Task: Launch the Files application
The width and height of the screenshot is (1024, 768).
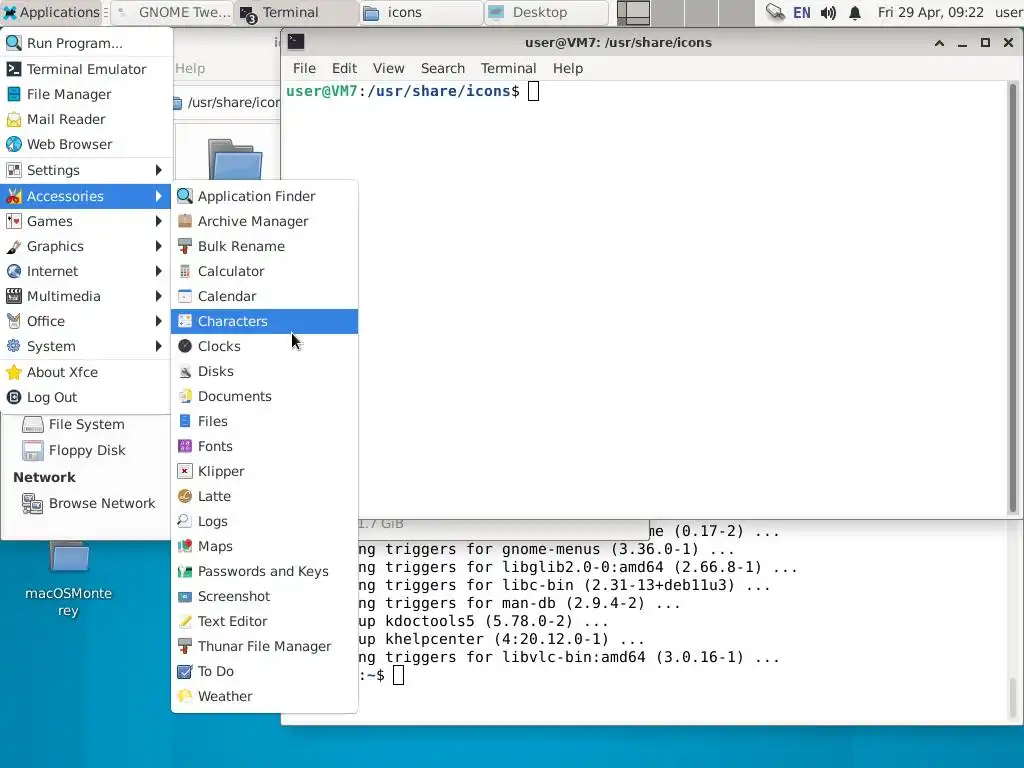Action: (x=264, y=421)
